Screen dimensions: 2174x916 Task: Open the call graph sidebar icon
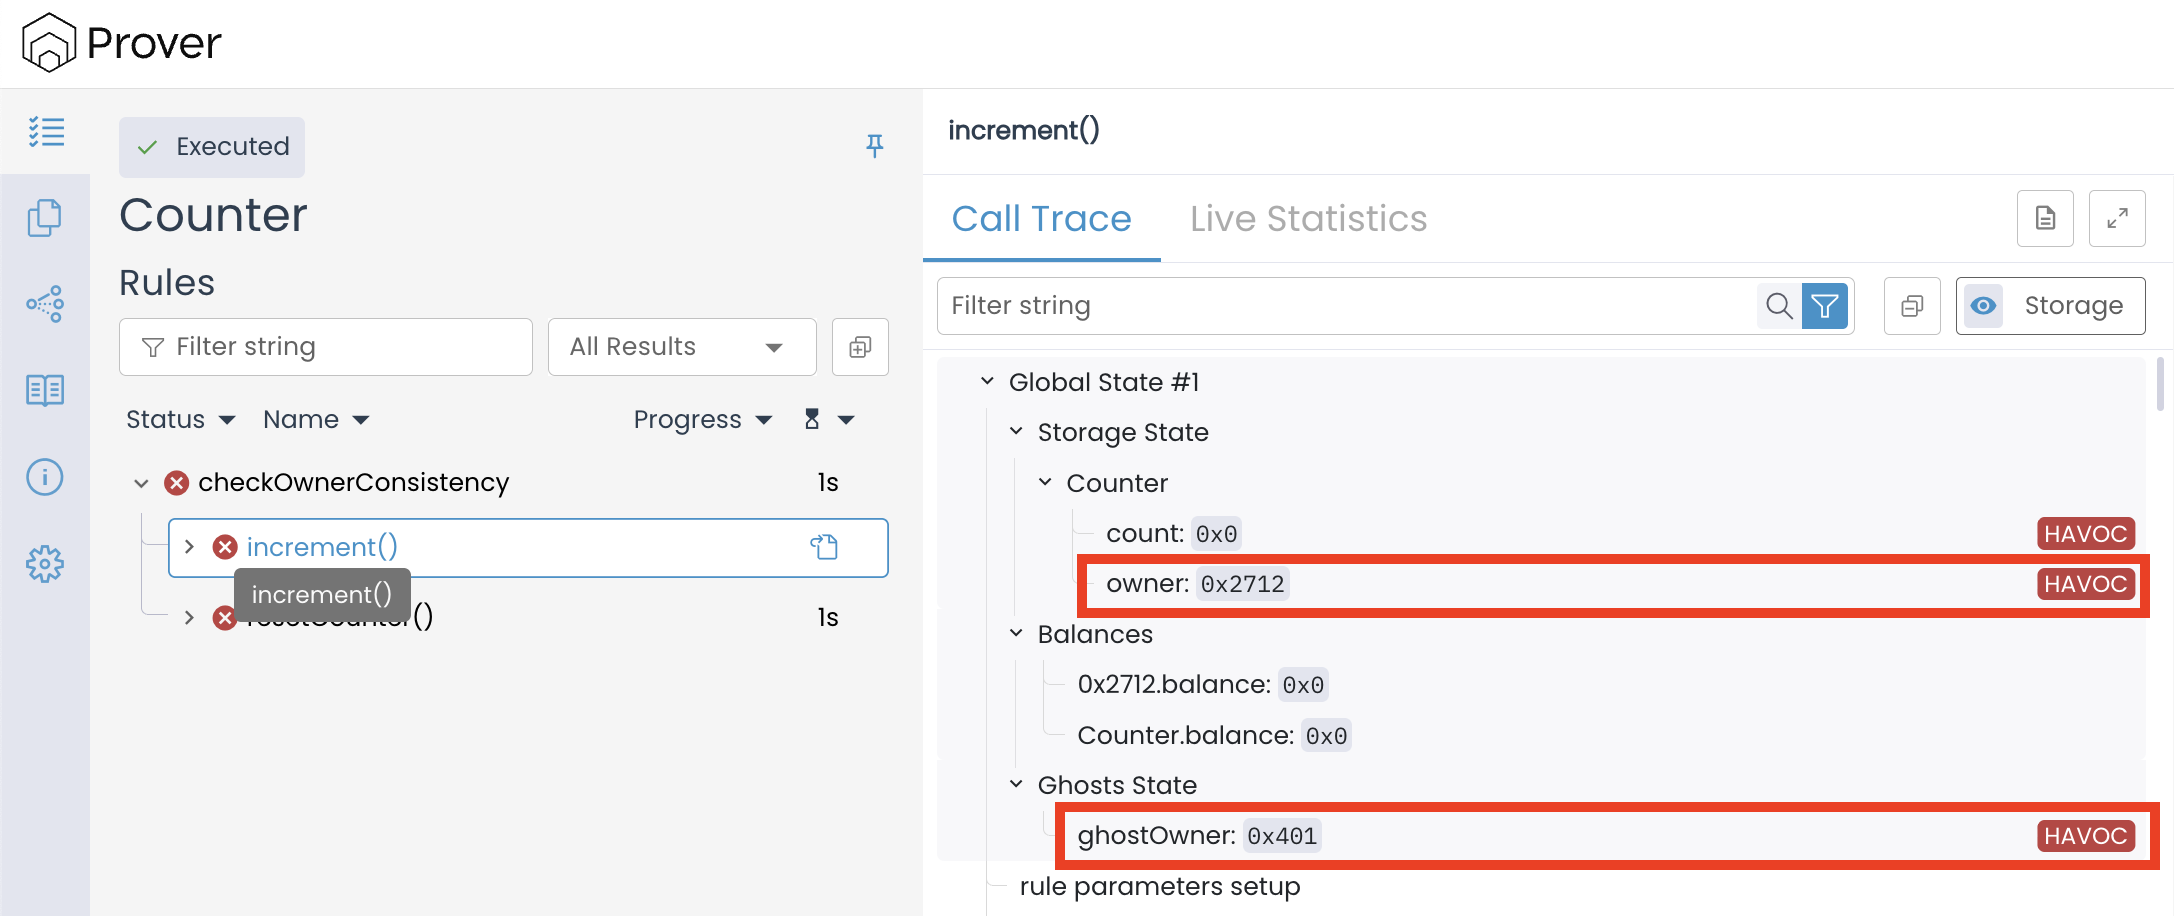coord(45,303)
